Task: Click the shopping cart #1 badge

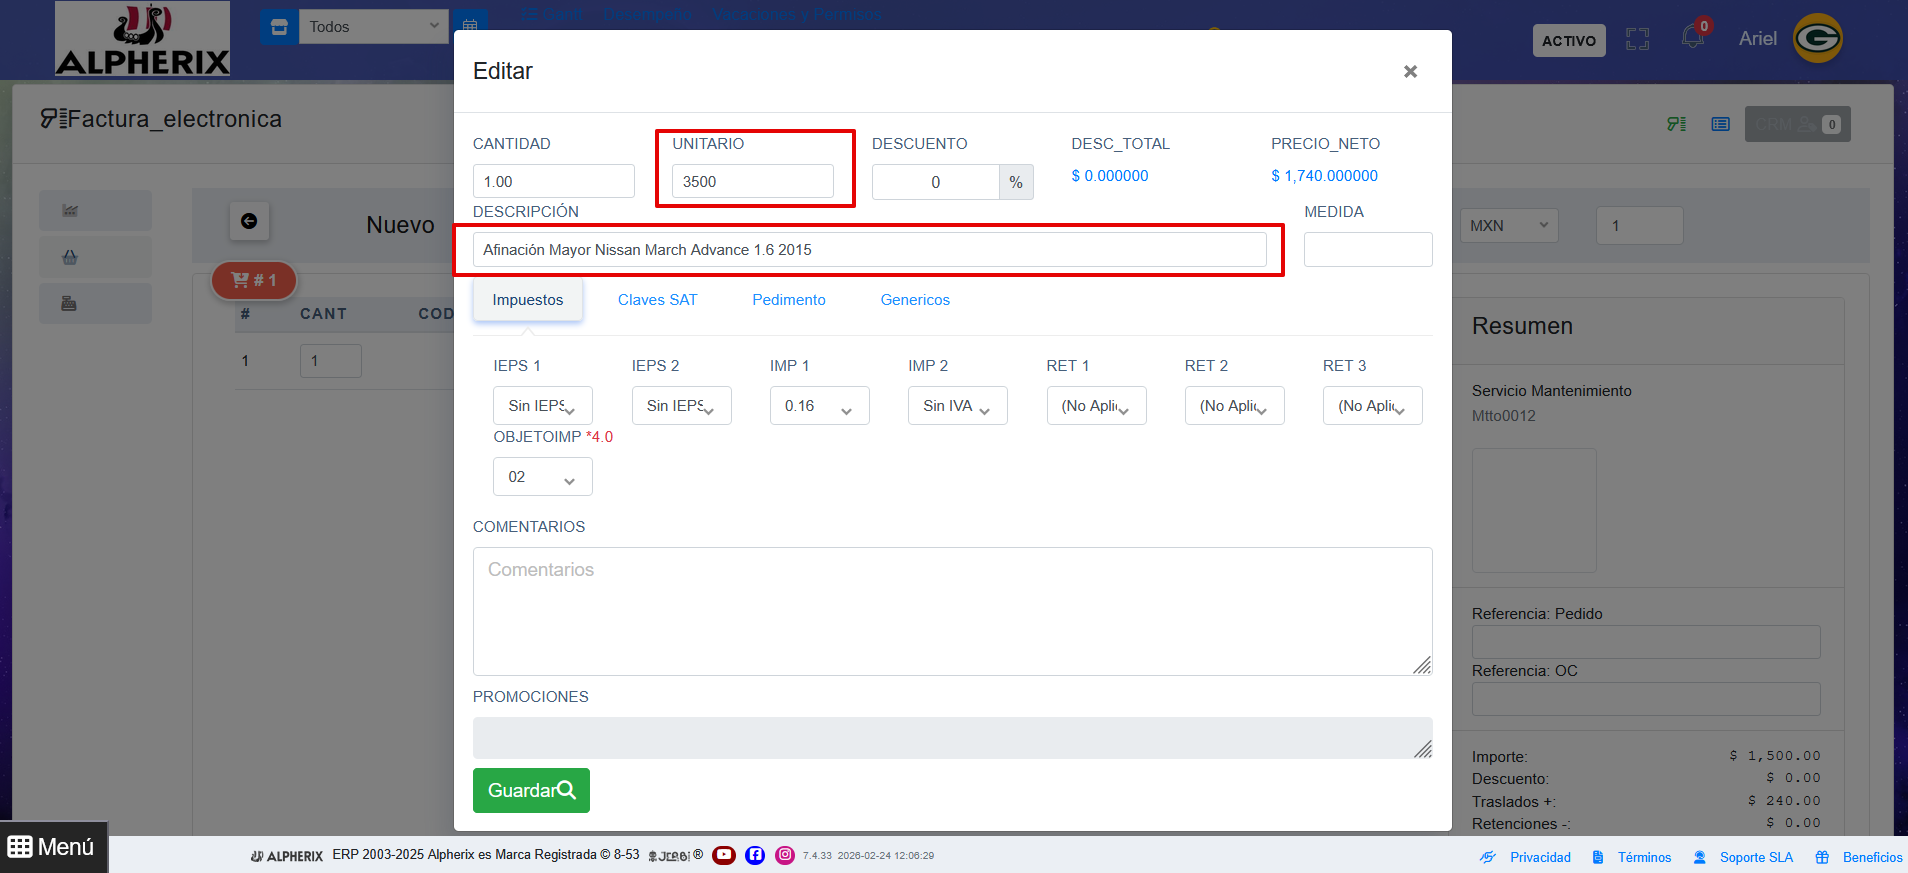Action: click(254, 280)
